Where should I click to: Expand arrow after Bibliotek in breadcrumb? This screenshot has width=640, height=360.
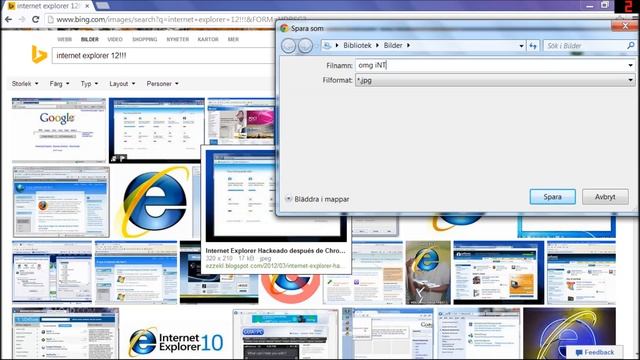pos(377,45)
